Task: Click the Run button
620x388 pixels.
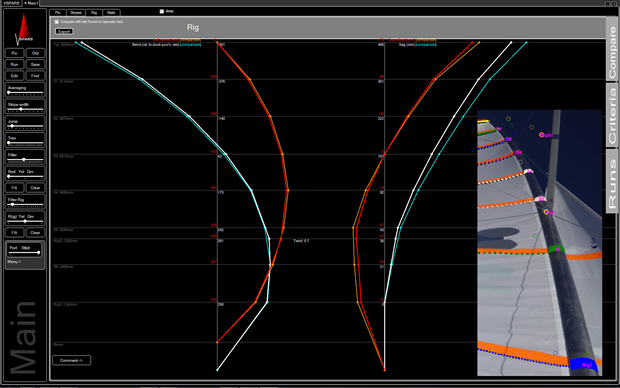Action: (x=14, y=64)
